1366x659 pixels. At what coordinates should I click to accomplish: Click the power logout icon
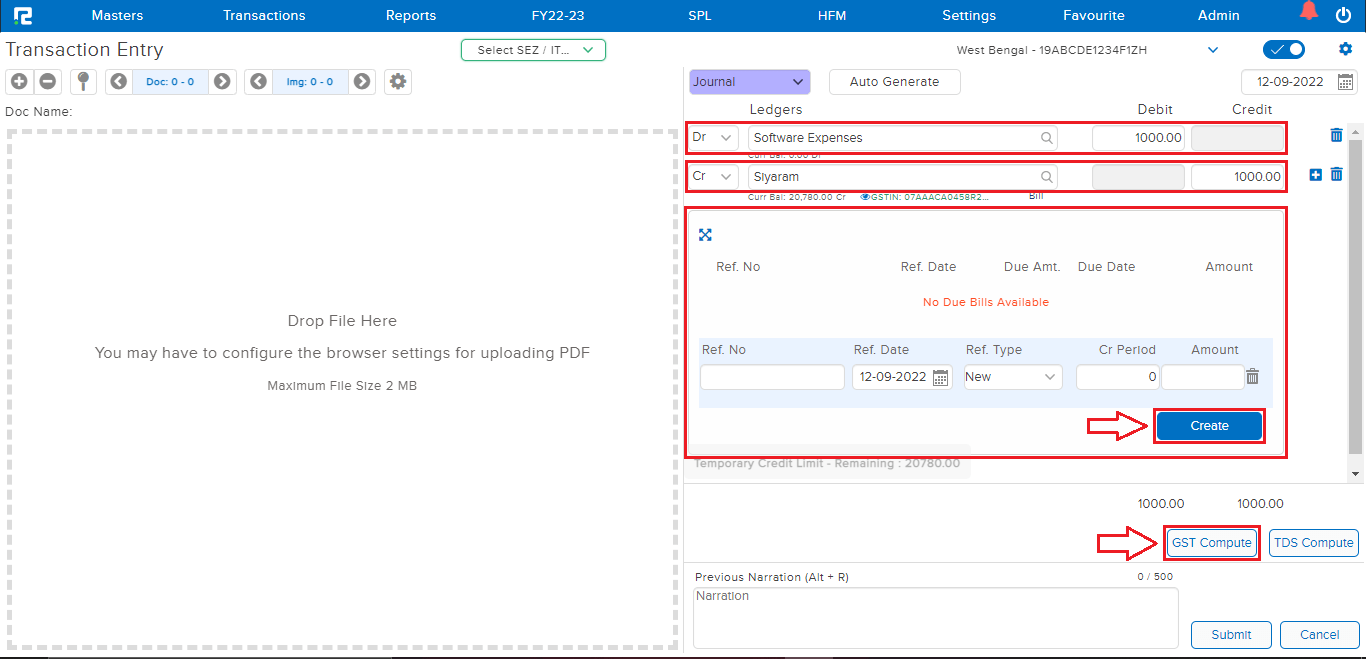tap(1343, 15)
